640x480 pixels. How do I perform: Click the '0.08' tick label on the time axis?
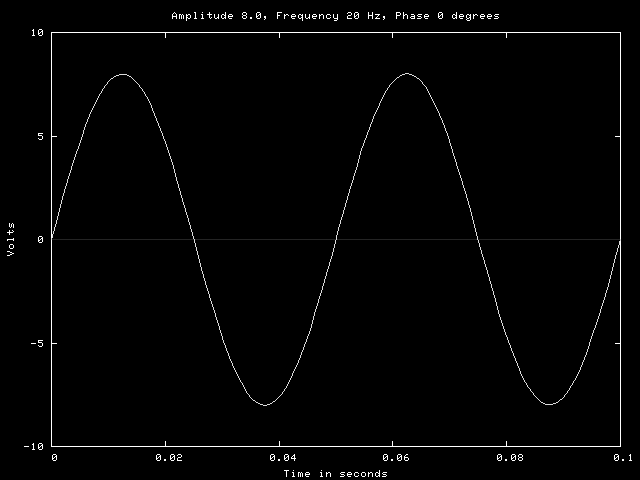(508, 458)
